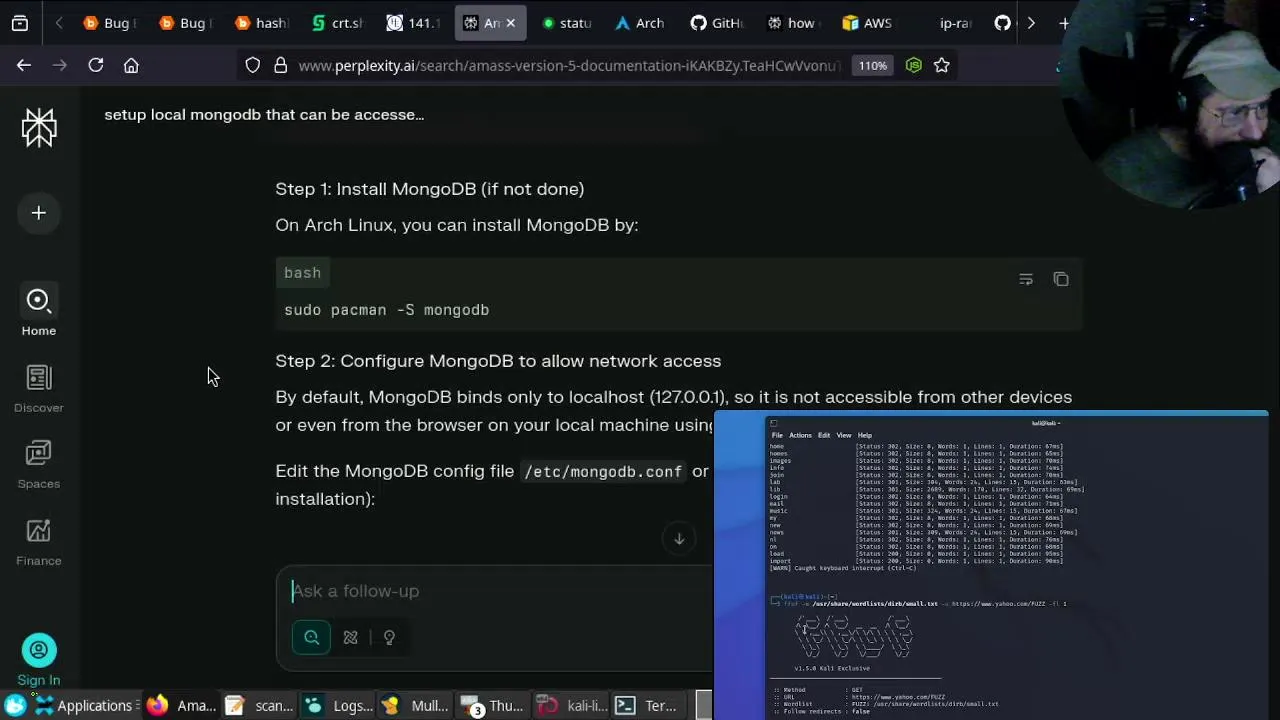Open Spaces in Perplexity sidebar
This screenshot has width=1280, height=720.
39,465
